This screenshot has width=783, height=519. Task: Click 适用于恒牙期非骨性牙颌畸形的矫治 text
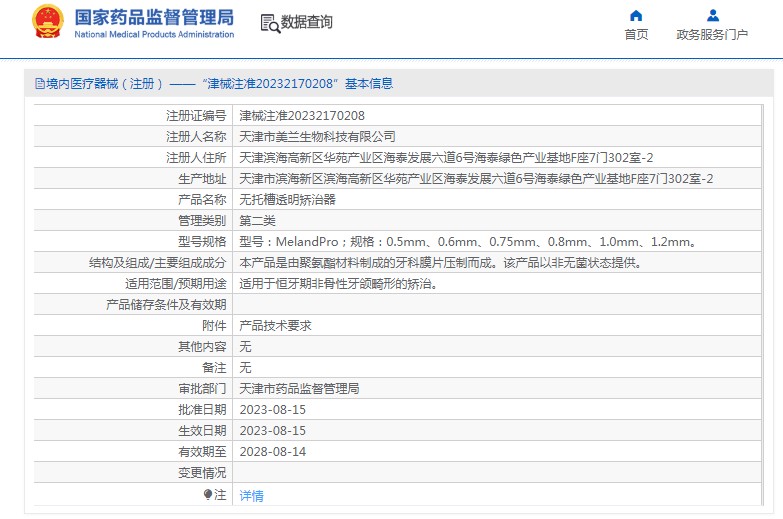click(339, 284)
